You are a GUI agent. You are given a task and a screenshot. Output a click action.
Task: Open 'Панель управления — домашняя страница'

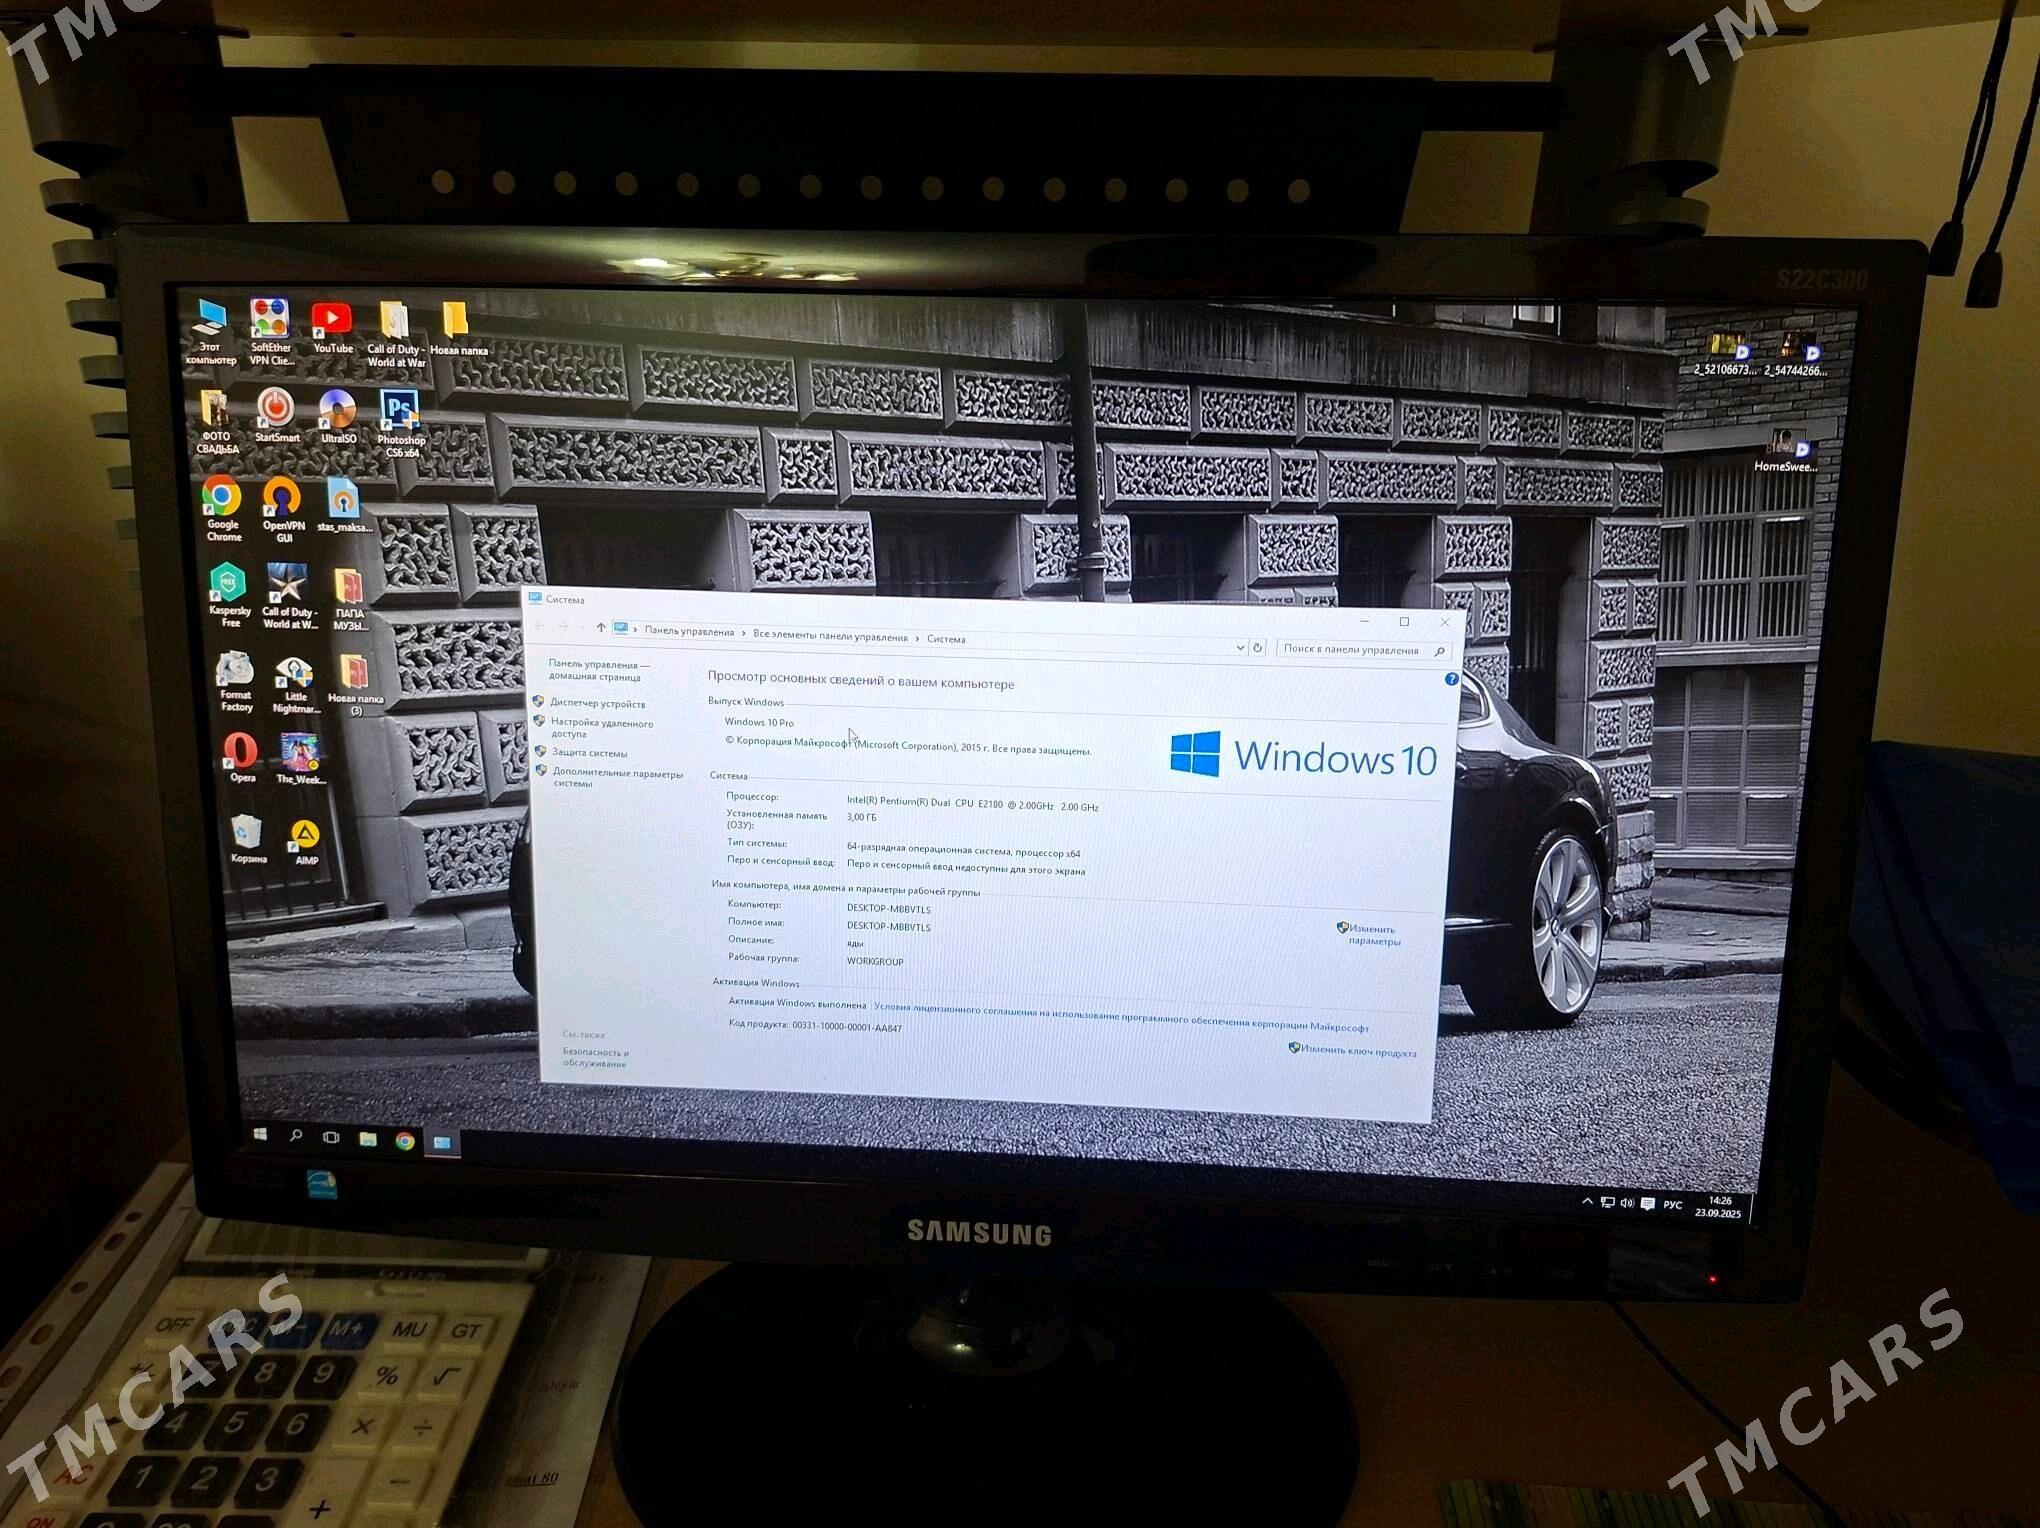pyautogui.click(x=598, y=670)
